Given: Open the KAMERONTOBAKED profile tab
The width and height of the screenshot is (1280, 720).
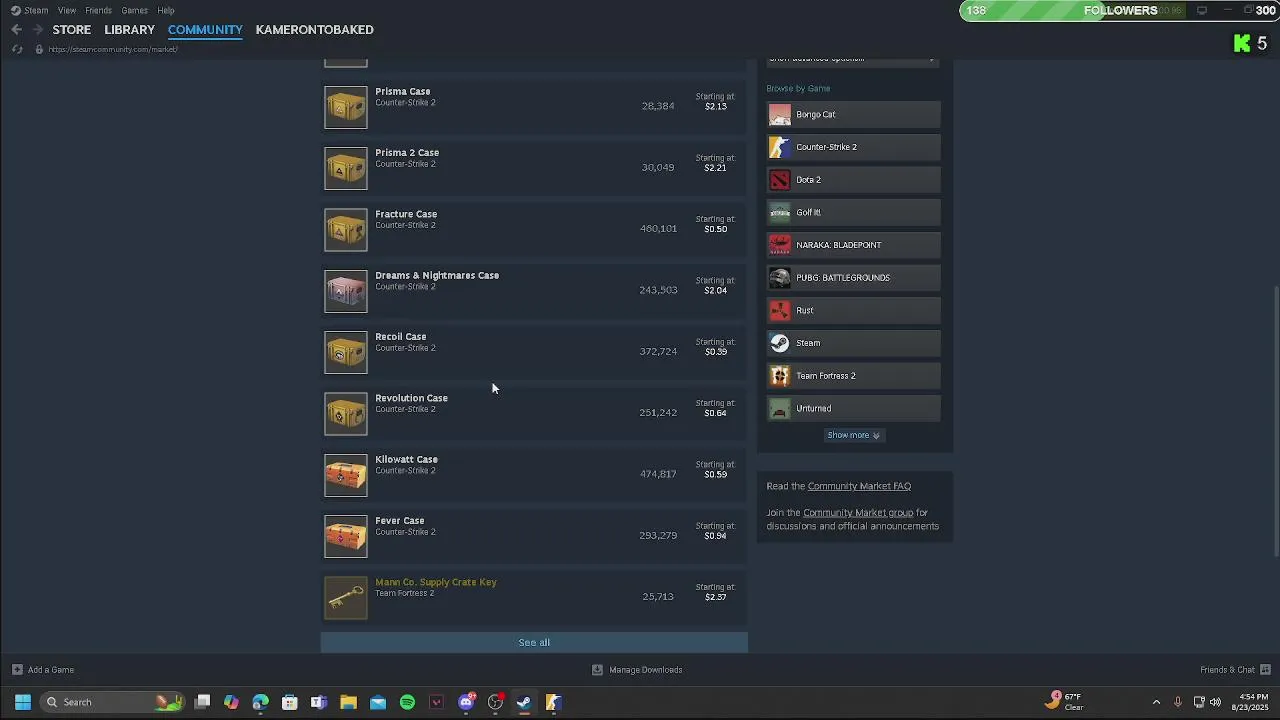Looking at the screenshot, I should tap(314, 30).
